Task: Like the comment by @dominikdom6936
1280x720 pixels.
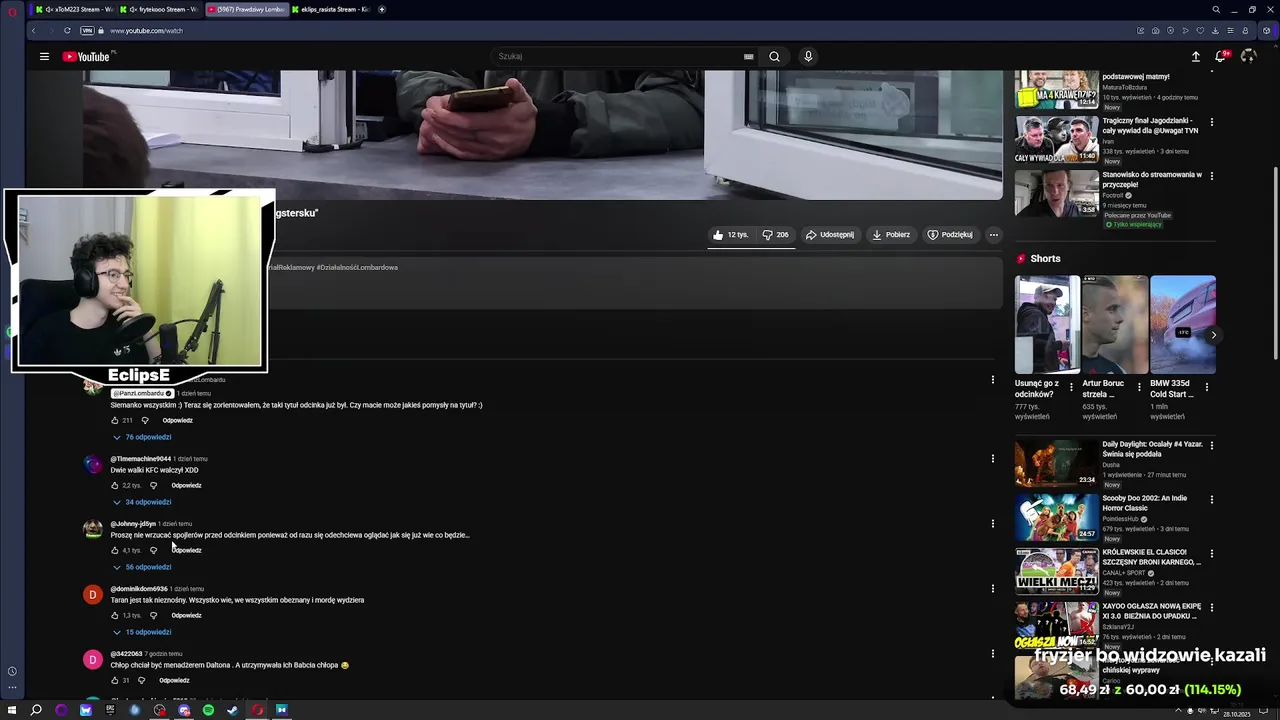Action: pyautogui.click(x=115, y=615)
